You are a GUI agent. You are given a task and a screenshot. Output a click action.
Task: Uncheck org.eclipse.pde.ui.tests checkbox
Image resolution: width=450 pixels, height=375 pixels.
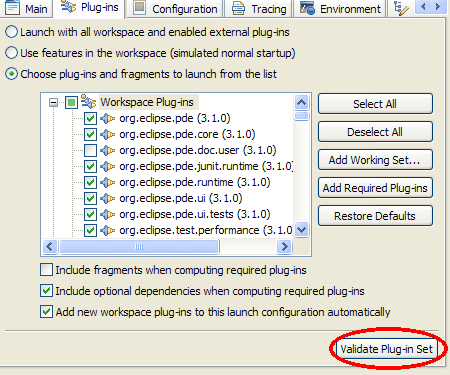click(90, 214)
